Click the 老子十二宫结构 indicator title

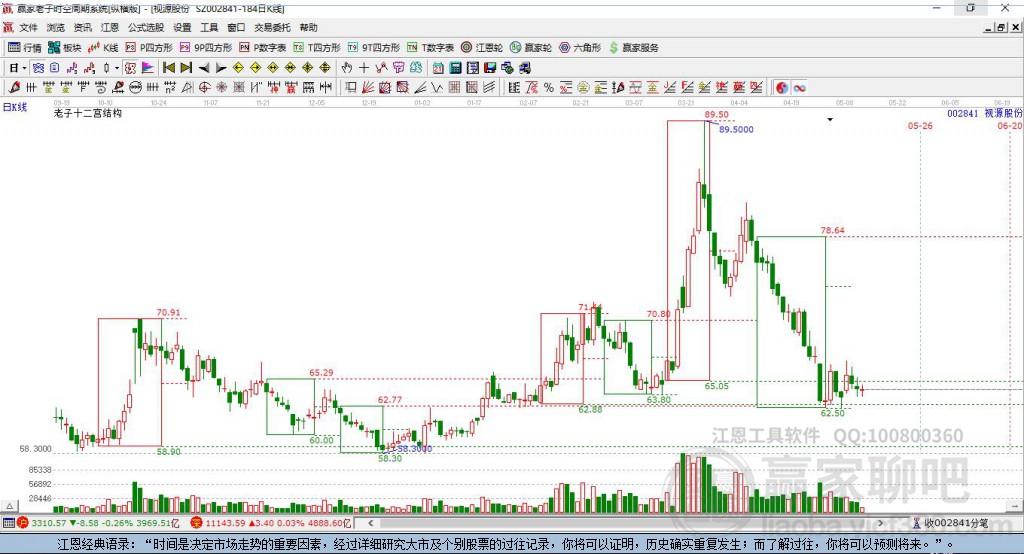point(88,113)
